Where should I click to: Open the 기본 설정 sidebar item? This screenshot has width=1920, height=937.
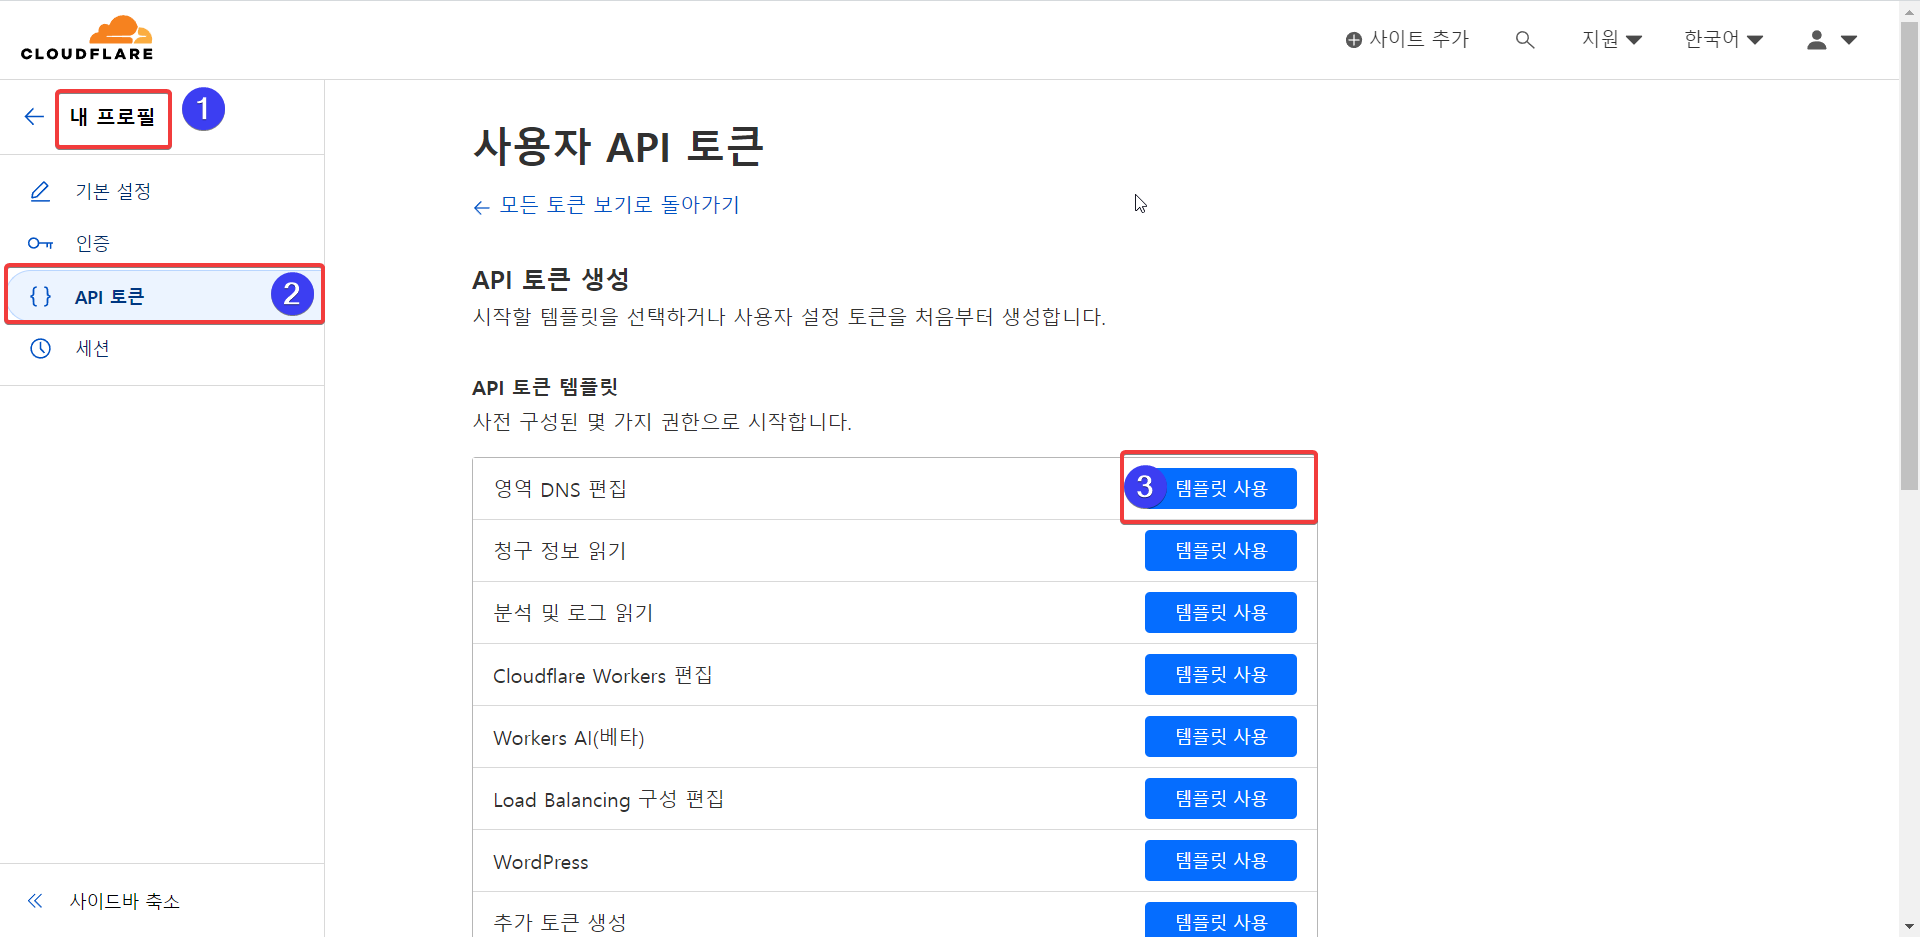tap(162, 191)
